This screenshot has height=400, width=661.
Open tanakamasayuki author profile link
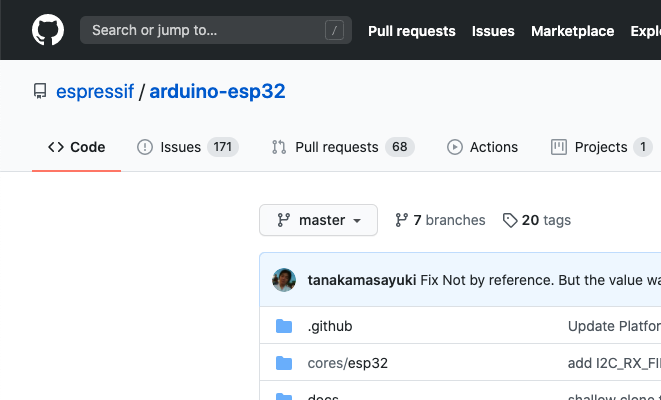pos(362,280)
